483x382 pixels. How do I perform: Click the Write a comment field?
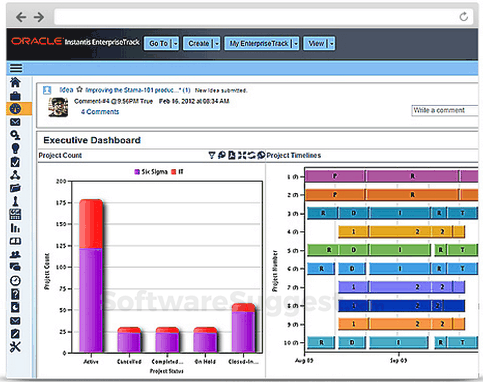pyautogui.click(x=445, y=110)
